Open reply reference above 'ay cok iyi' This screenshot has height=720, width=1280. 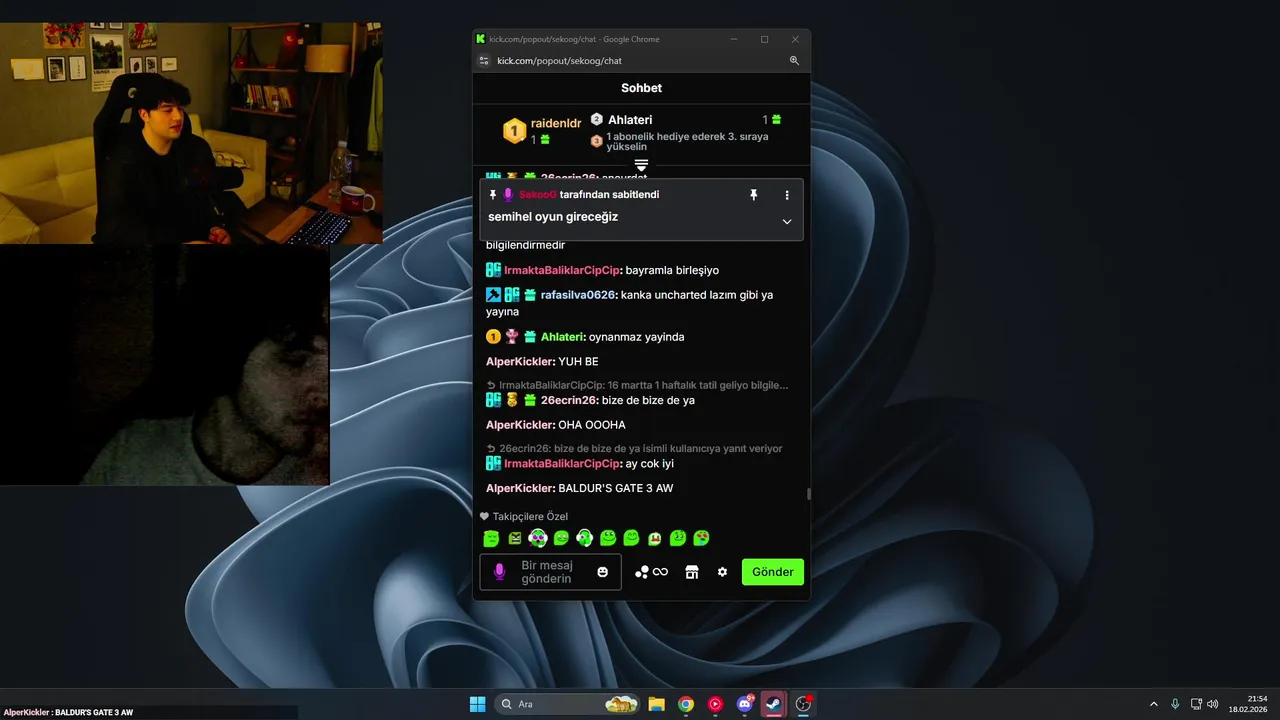pos(634,449)
